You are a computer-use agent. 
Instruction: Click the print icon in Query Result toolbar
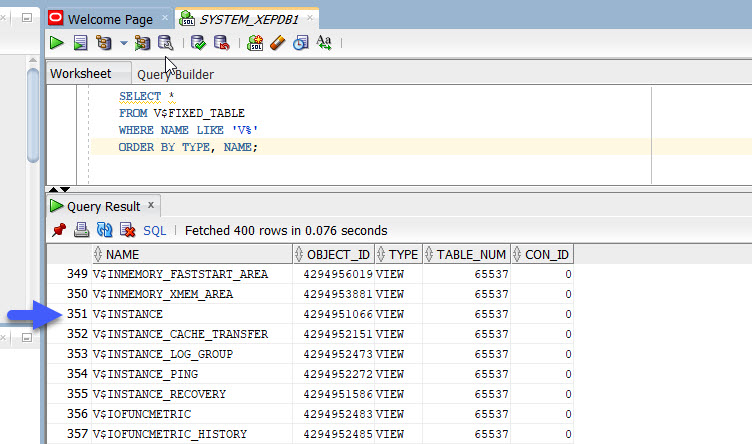click(82, 230)
